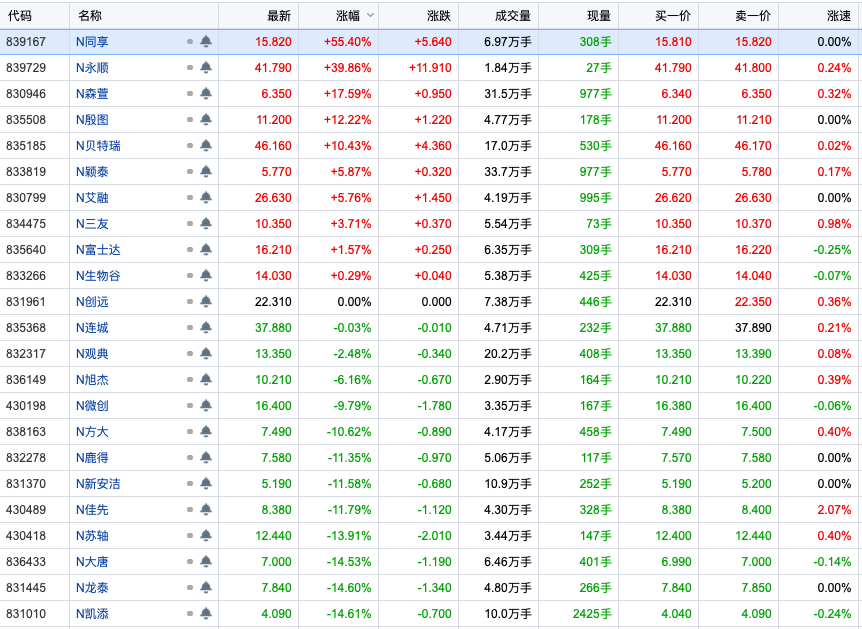This screenshot has width=862, height=629.
Task: Add alert for N方大 via bell
Action: click(x=206, y=432)
